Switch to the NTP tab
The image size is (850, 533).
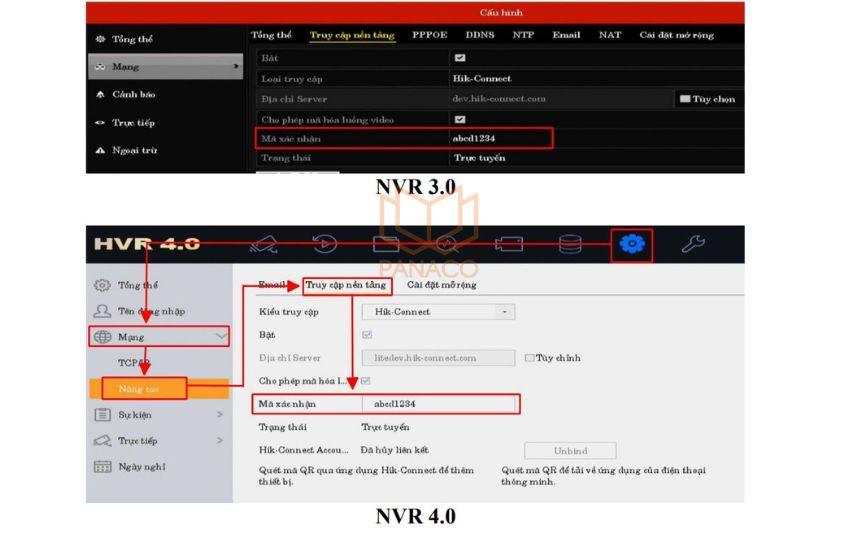coord(523,35)
